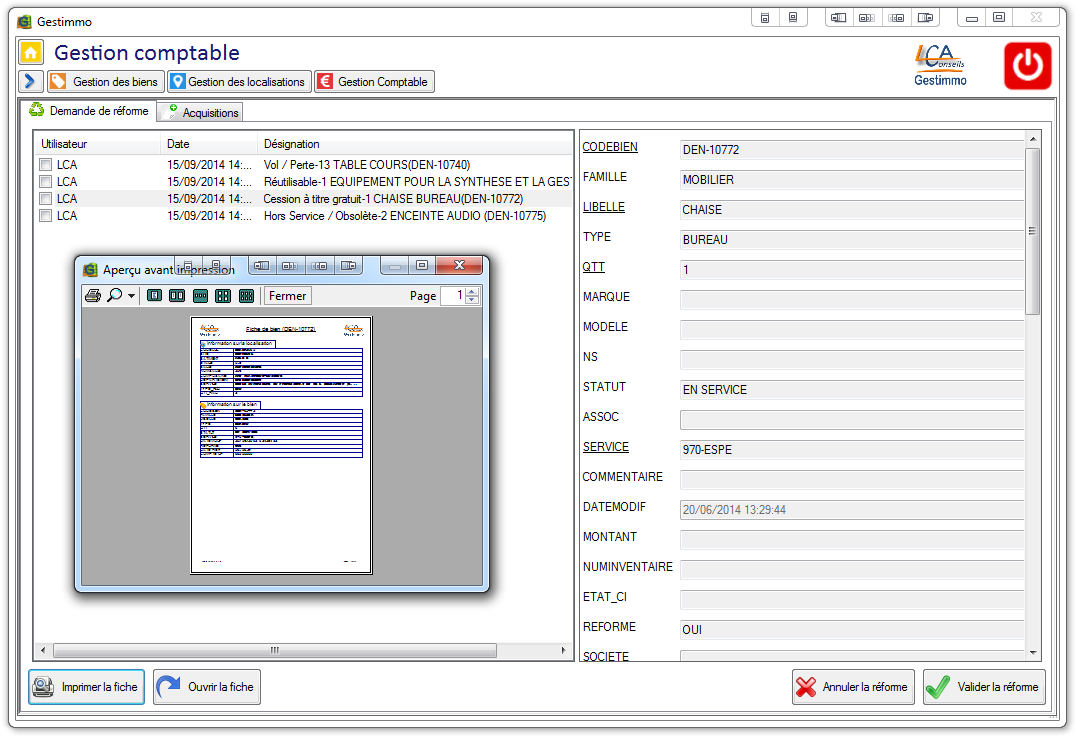The width and height of the screenshot is (1077, 738).
Task: Click Valider la réforme button
Action: [x=984, y=687]
